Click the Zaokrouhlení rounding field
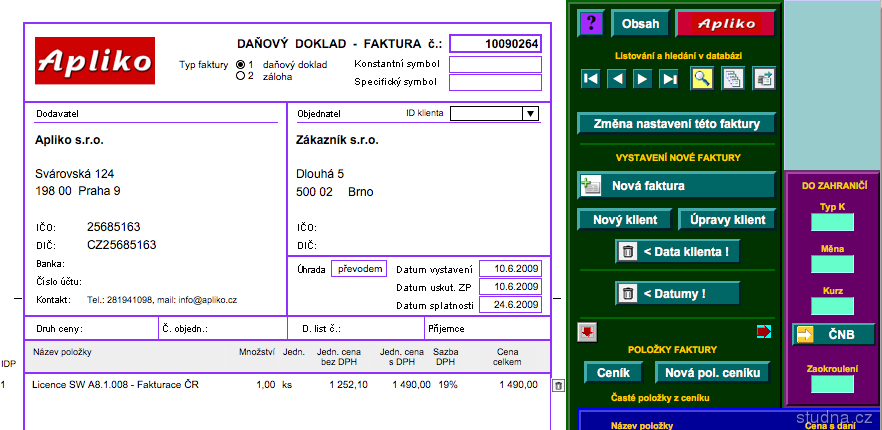Image resolution: width=882 pixels, height=430 pixels. click(832, 384)
